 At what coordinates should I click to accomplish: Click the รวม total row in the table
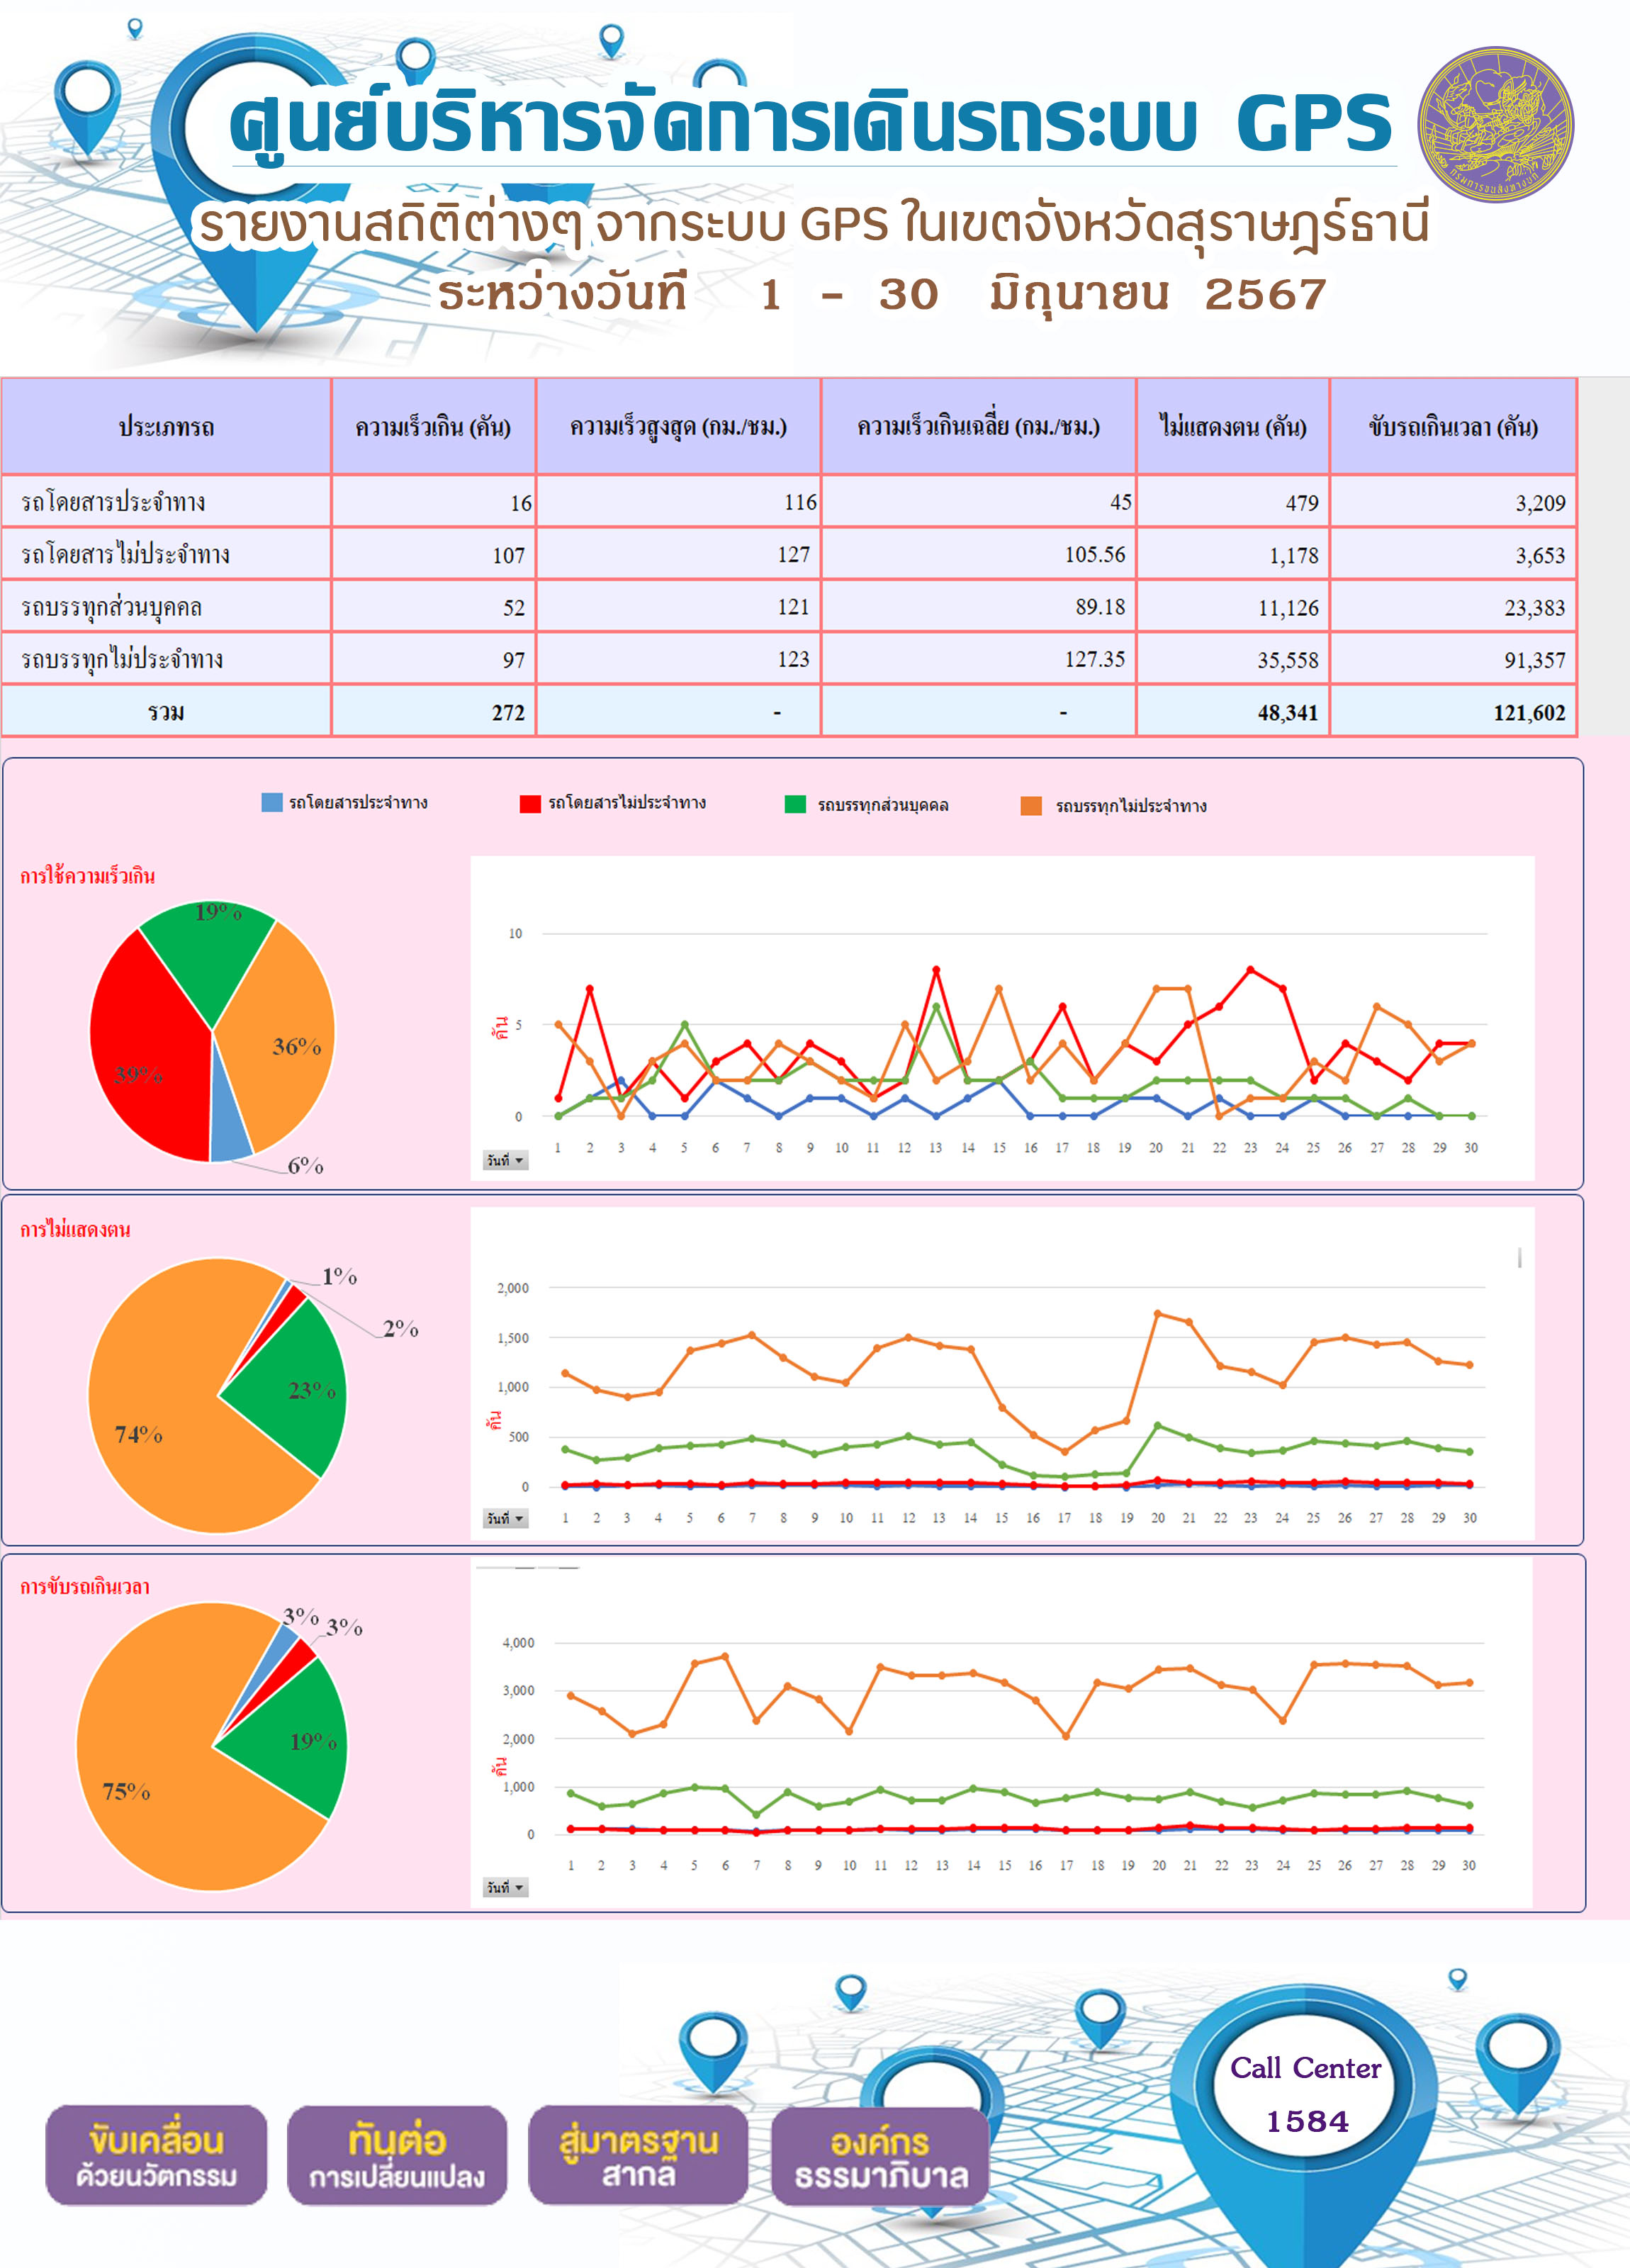pos(789,711)
